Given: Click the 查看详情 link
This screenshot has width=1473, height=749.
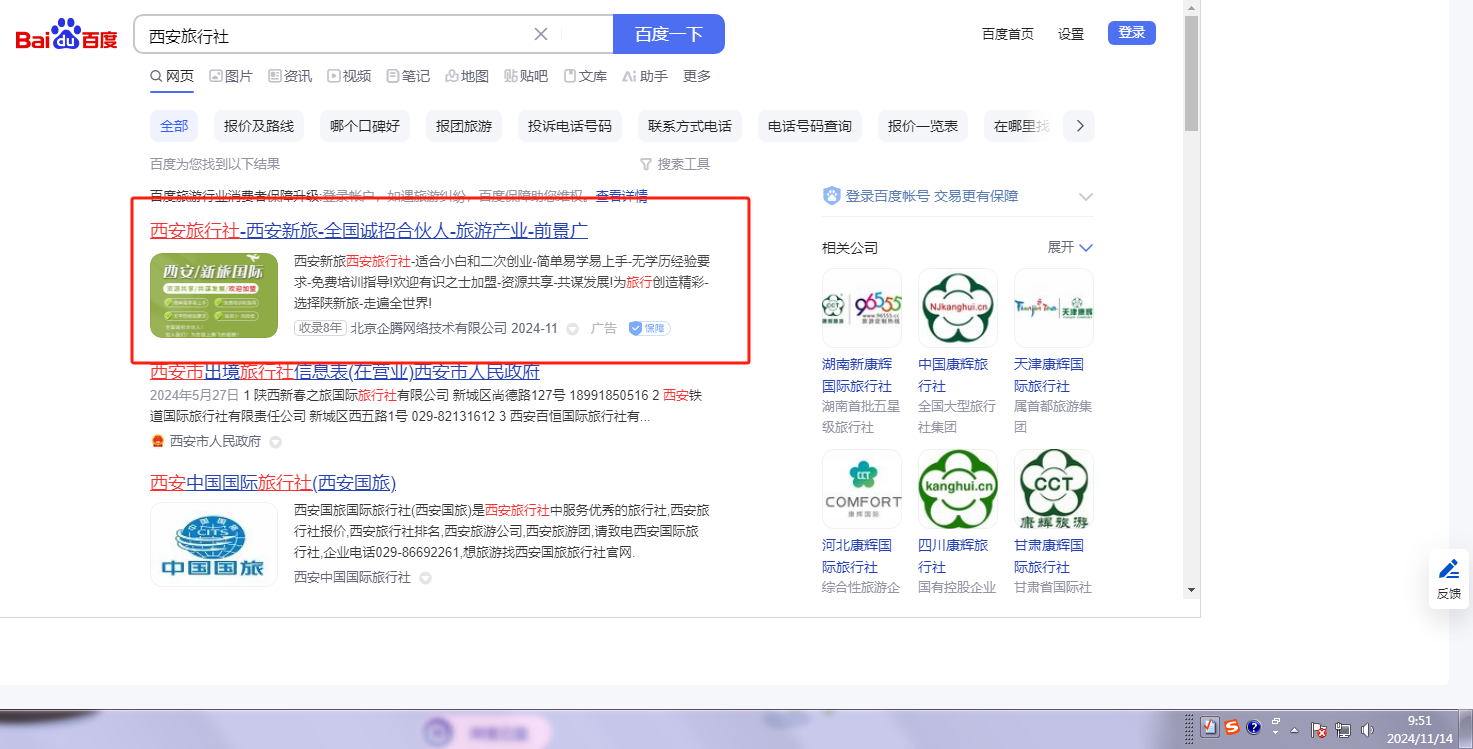Looking at the screenshot, I should 622,196.
